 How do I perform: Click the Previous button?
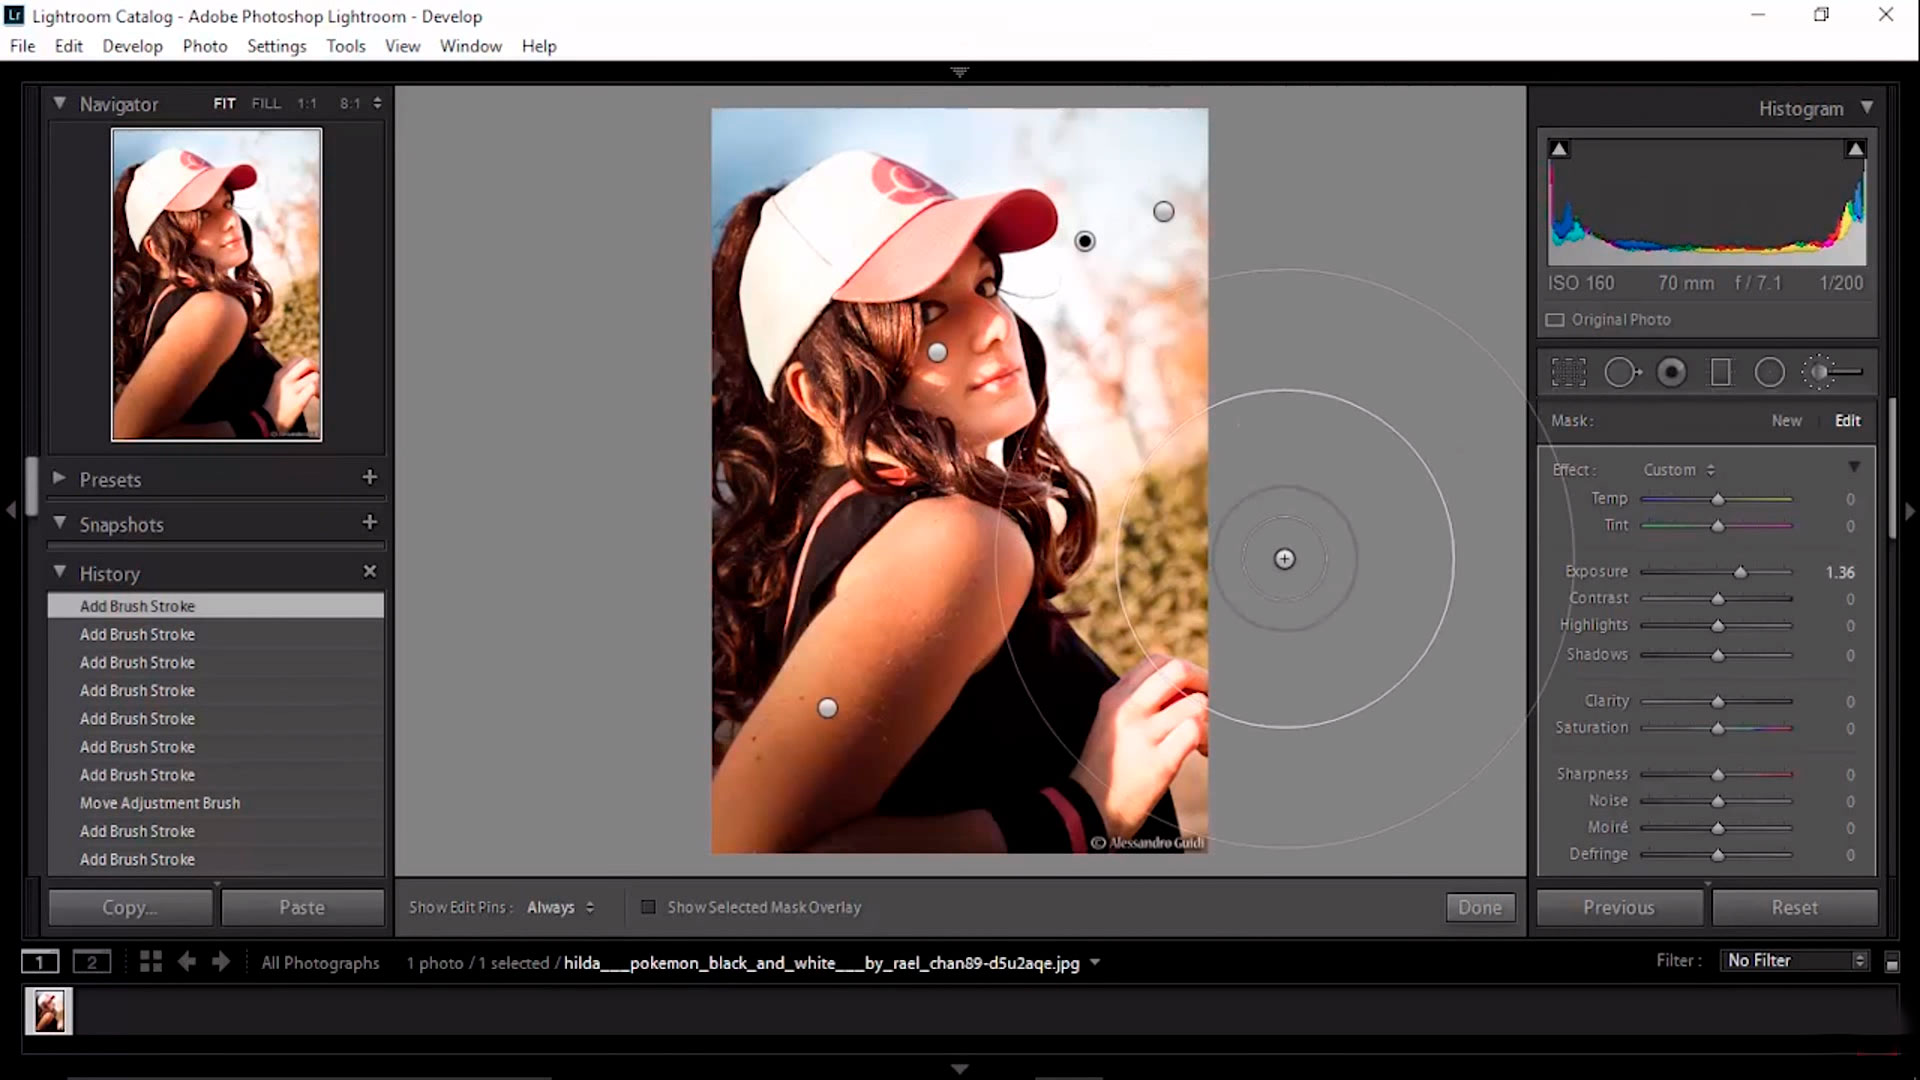click(1619, 907)
